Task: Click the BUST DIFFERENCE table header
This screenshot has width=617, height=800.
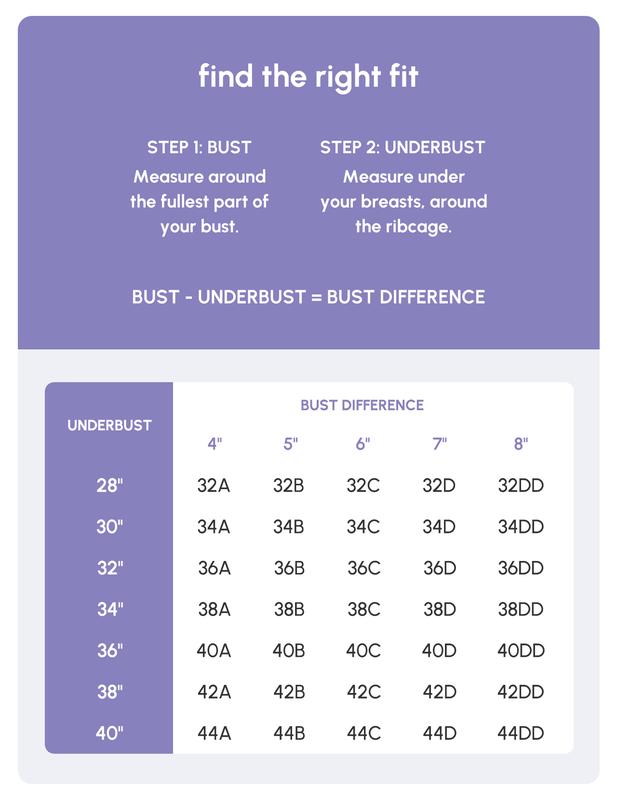Action: [362, 405]
